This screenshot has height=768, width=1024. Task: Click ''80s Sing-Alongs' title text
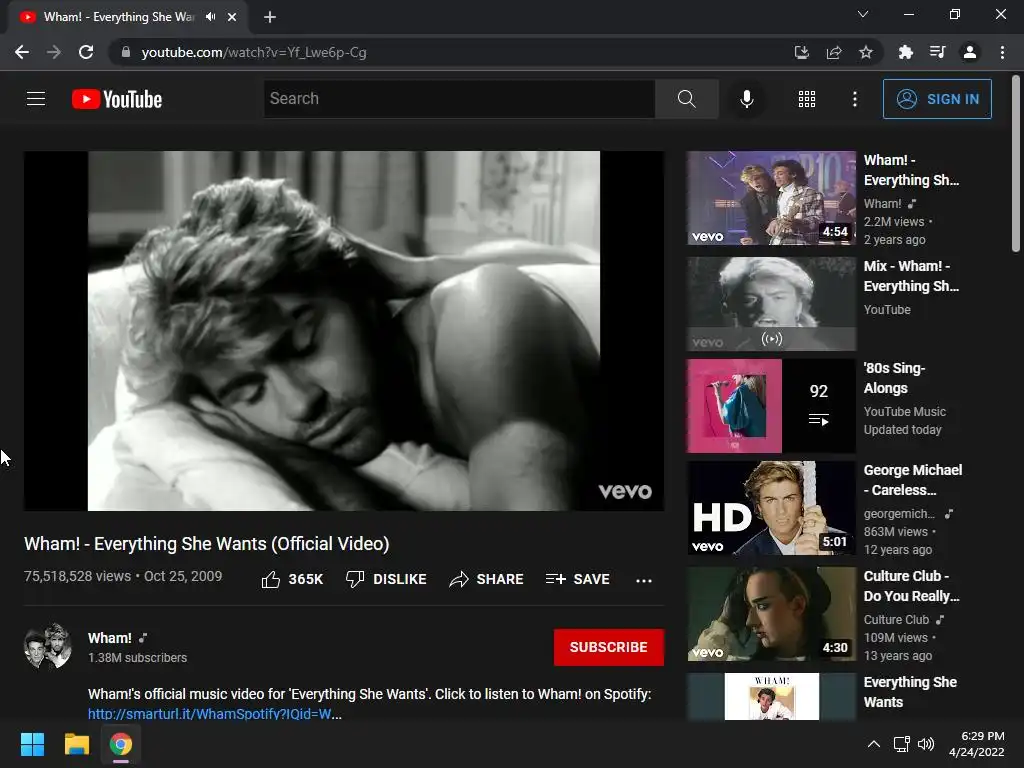click(x=895, y=378)
